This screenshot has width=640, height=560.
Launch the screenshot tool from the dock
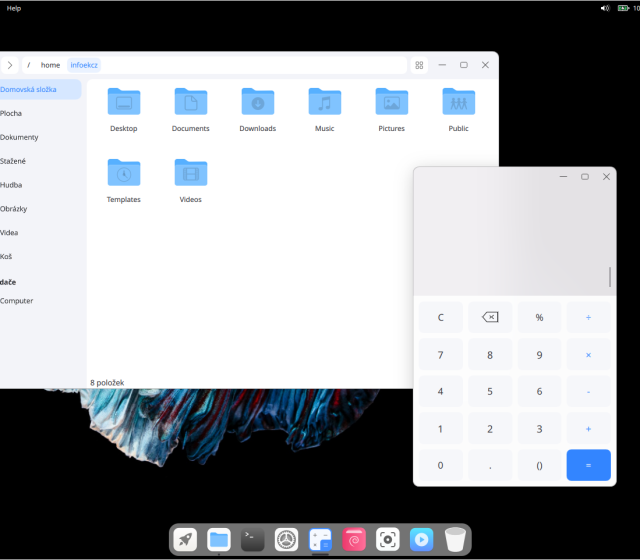tap(388, 540)
